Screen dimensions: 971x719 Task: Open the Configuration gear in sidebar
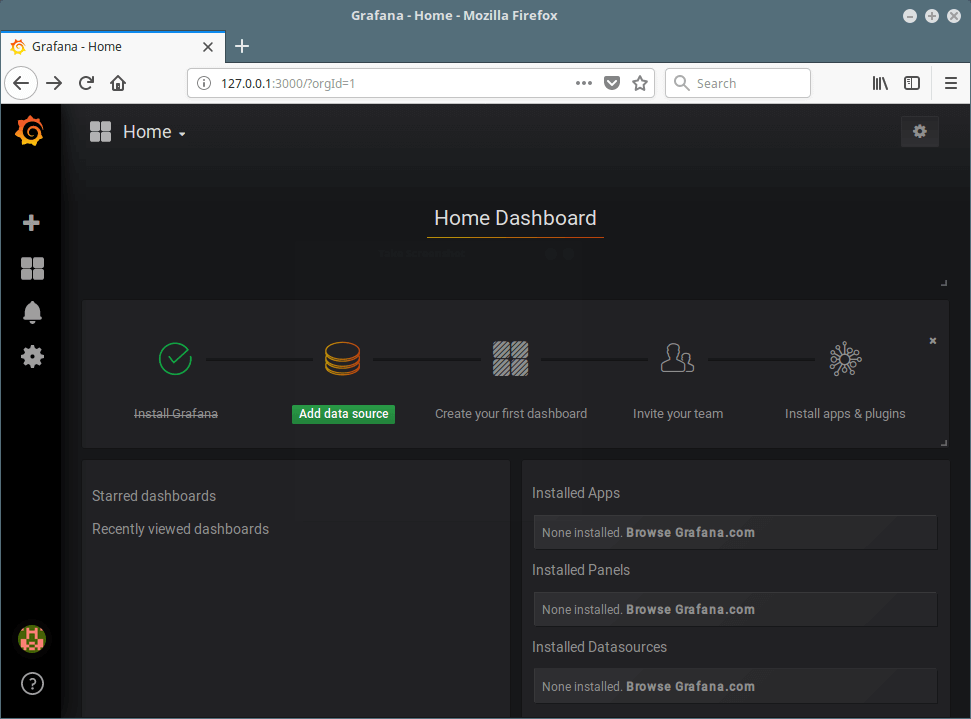click(x=32, y=356)
